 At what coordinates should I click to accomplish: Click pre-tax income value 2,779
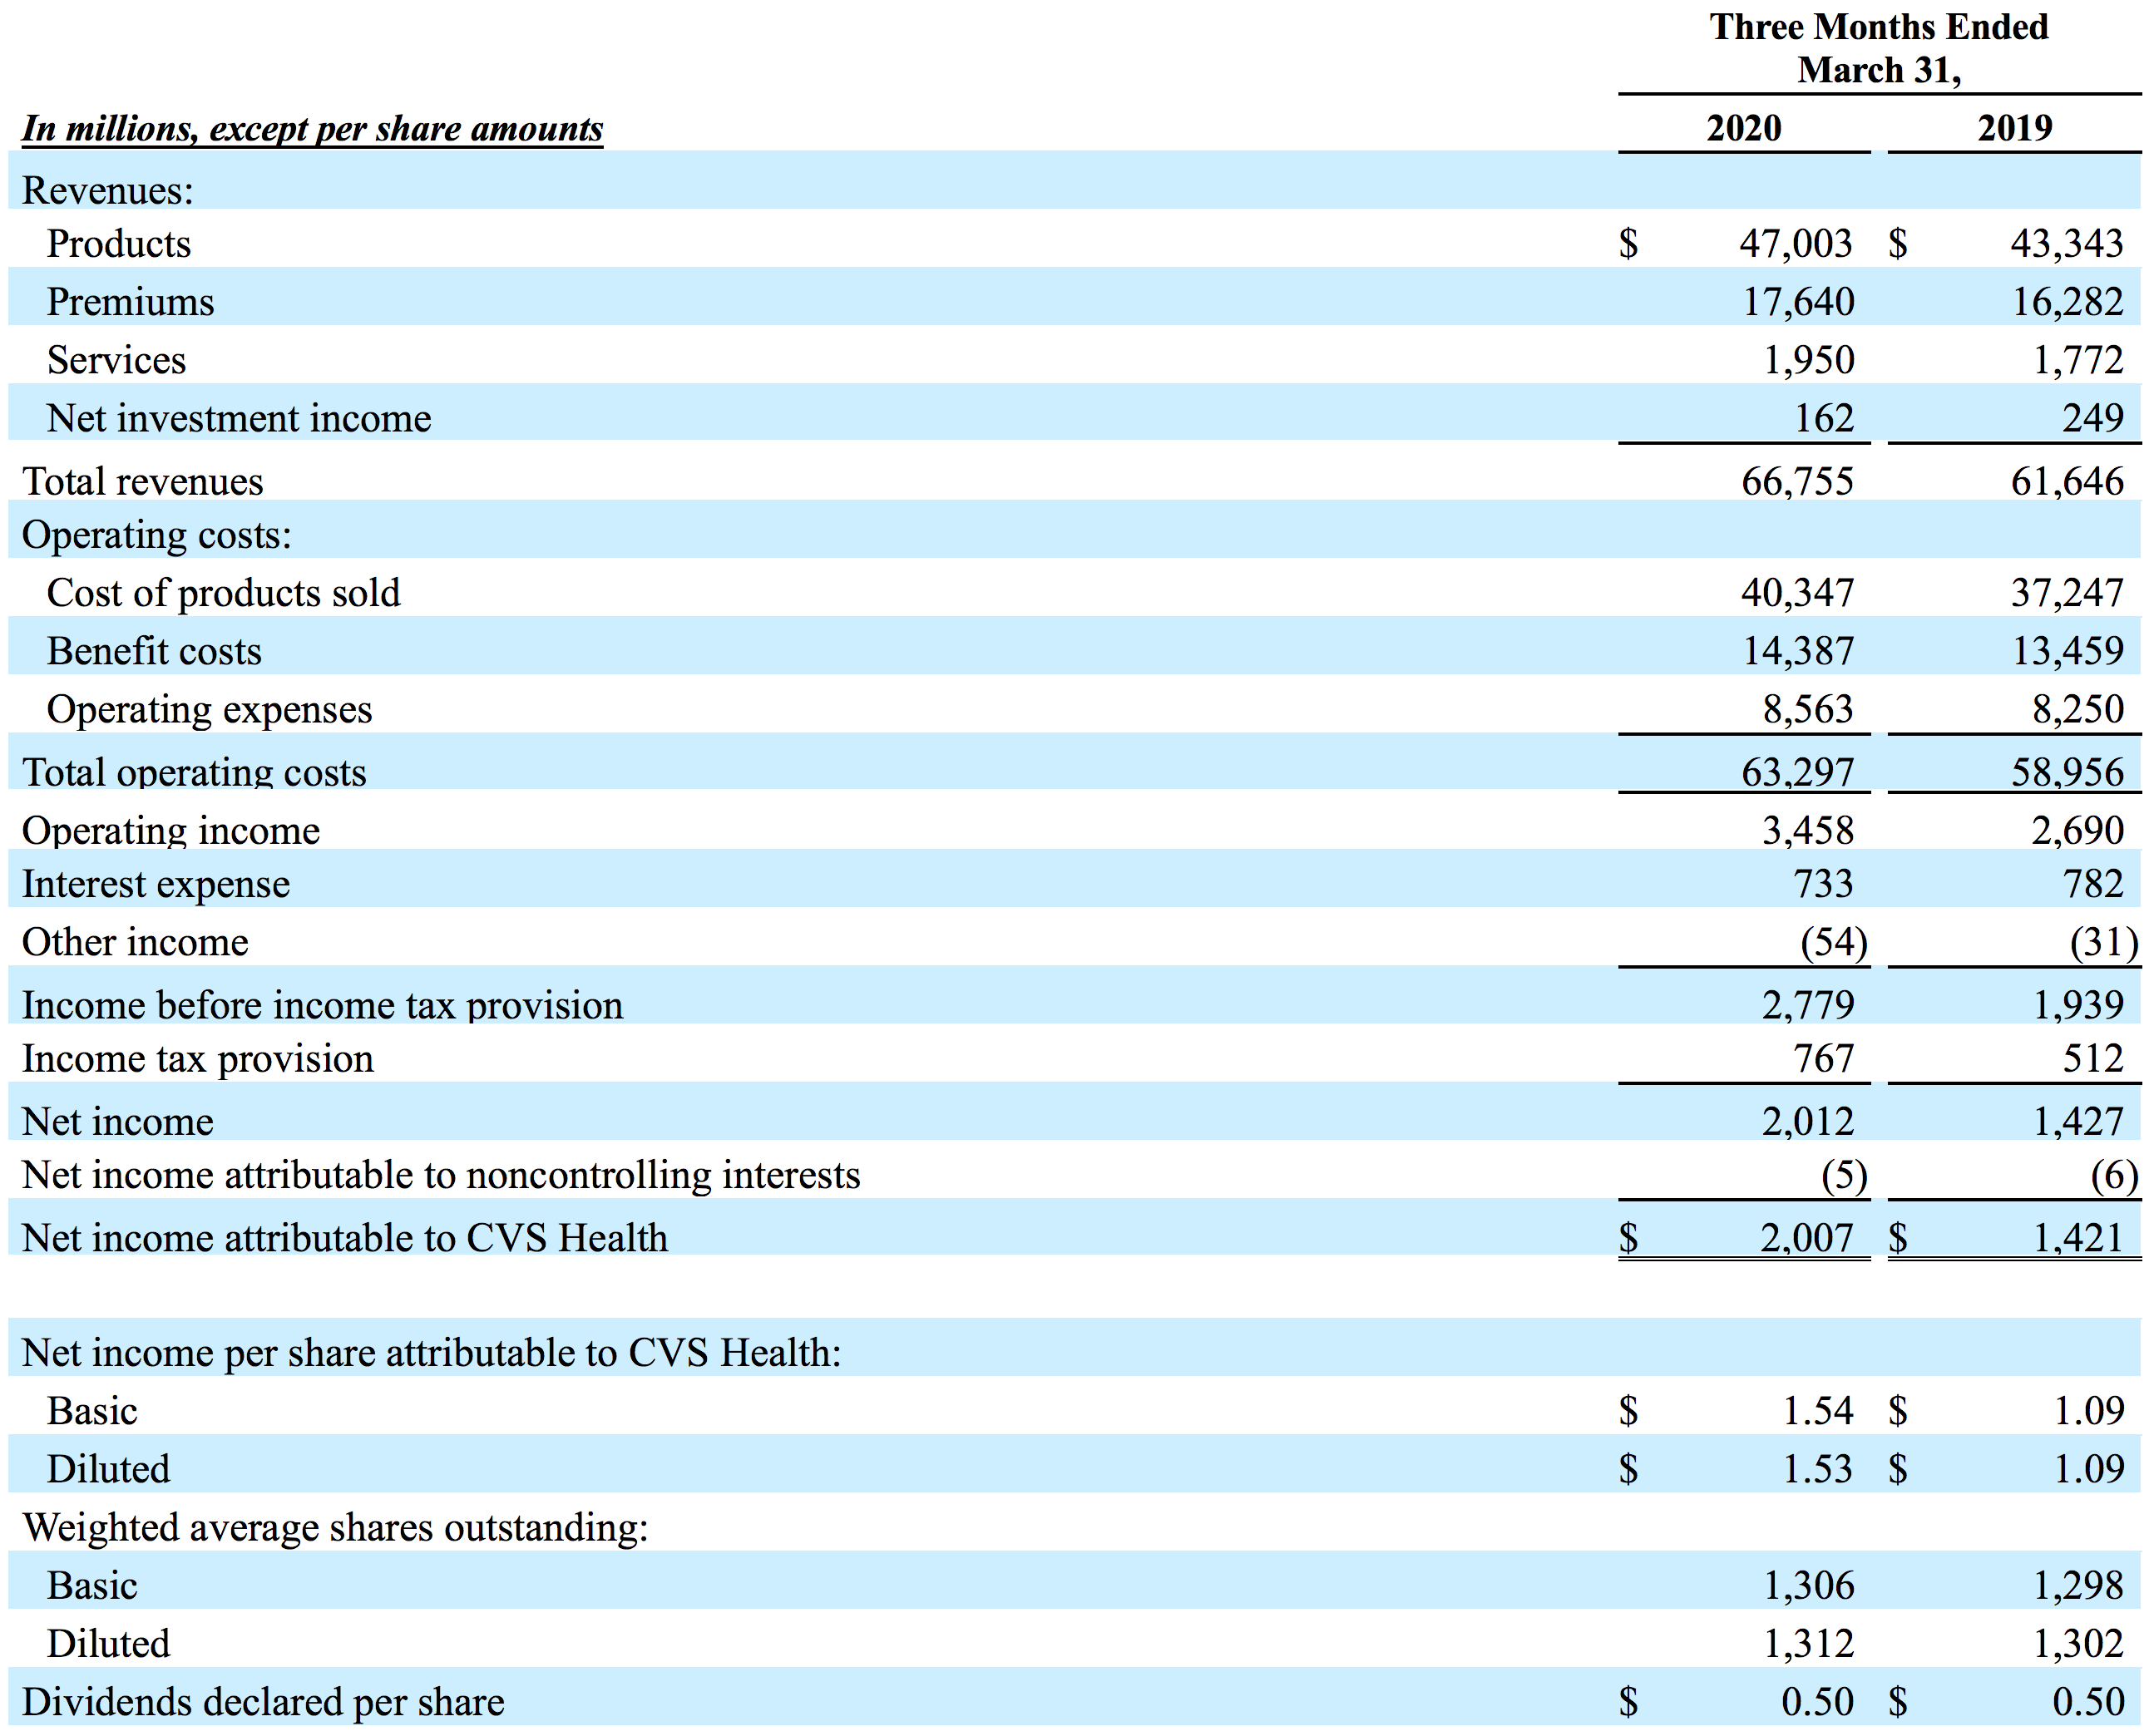[x=1808, y=1004]
